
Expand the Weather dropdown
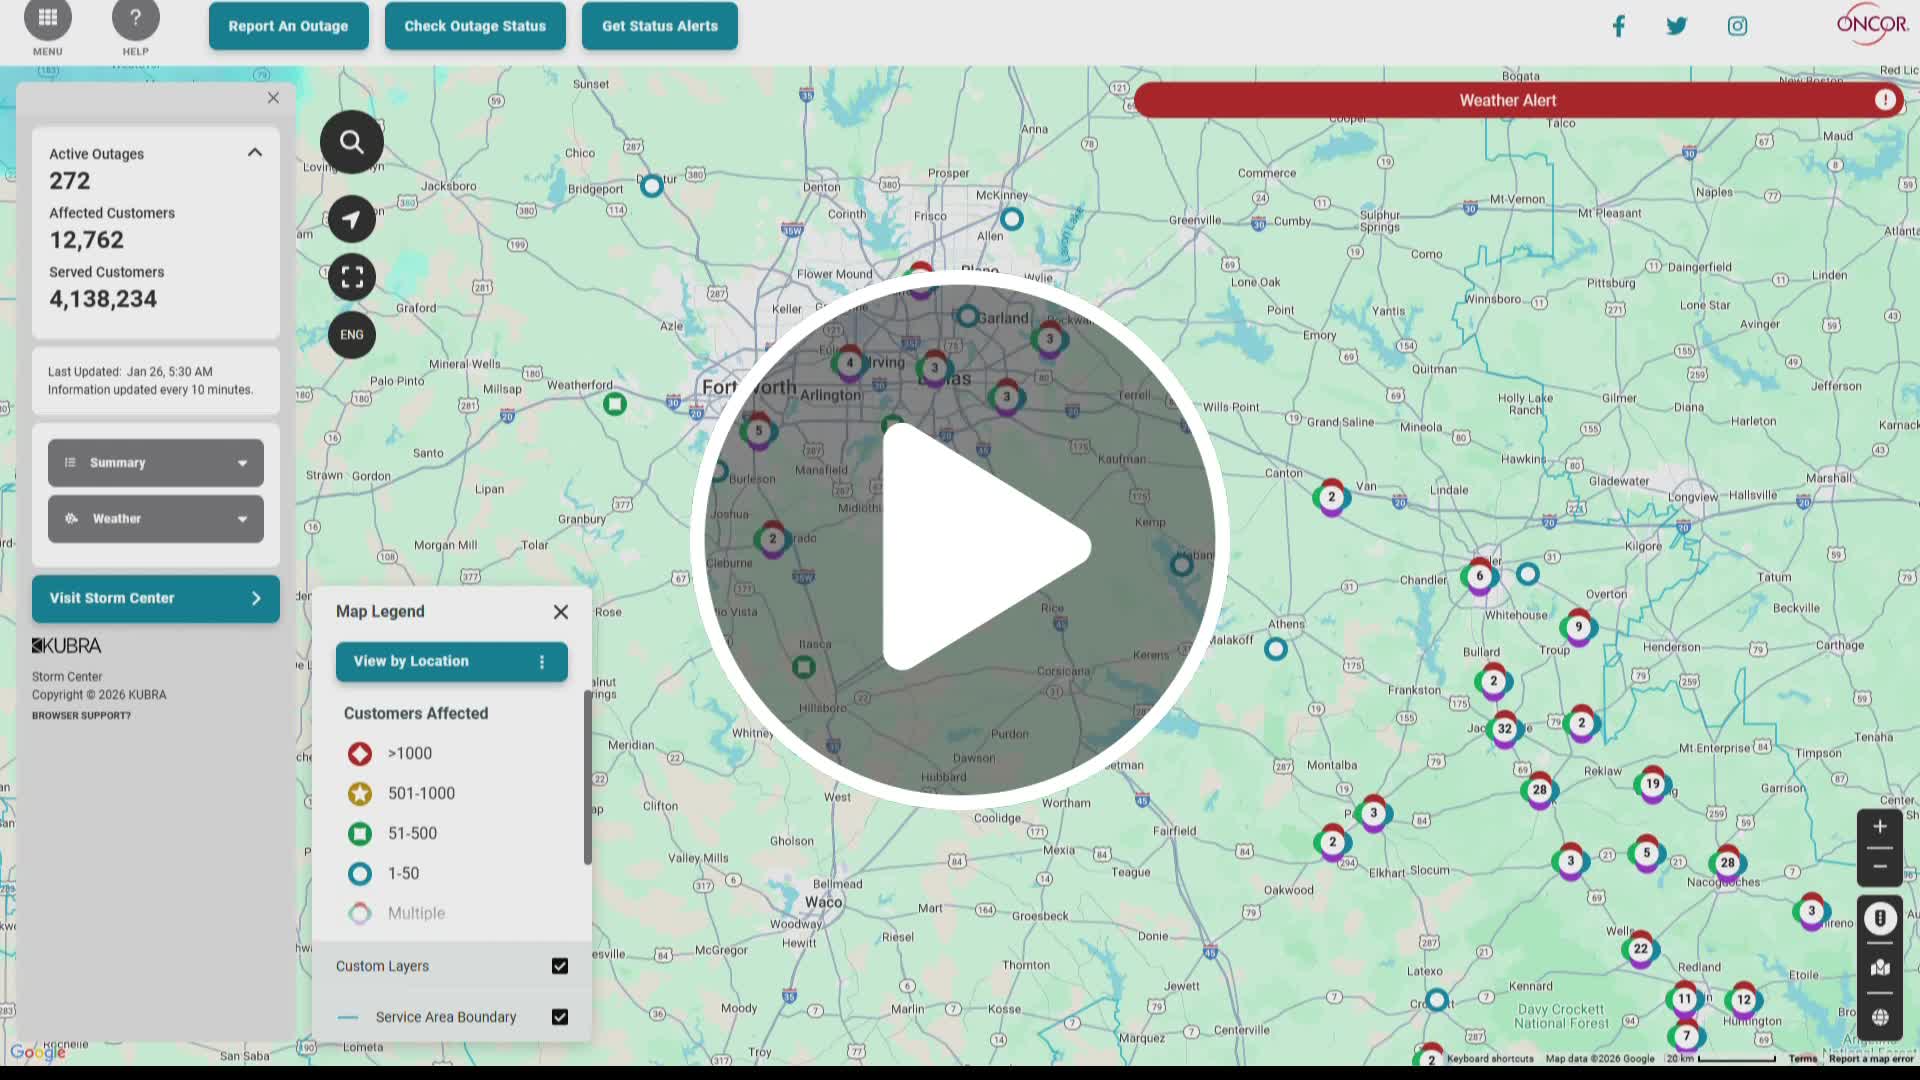coord(155,518)
